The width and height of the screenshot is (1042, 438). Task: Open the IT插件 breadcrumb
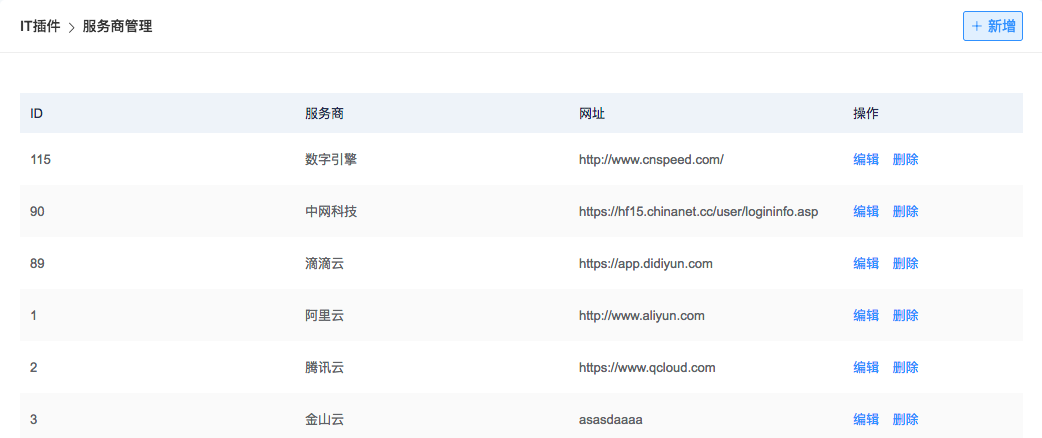point(40,27)
